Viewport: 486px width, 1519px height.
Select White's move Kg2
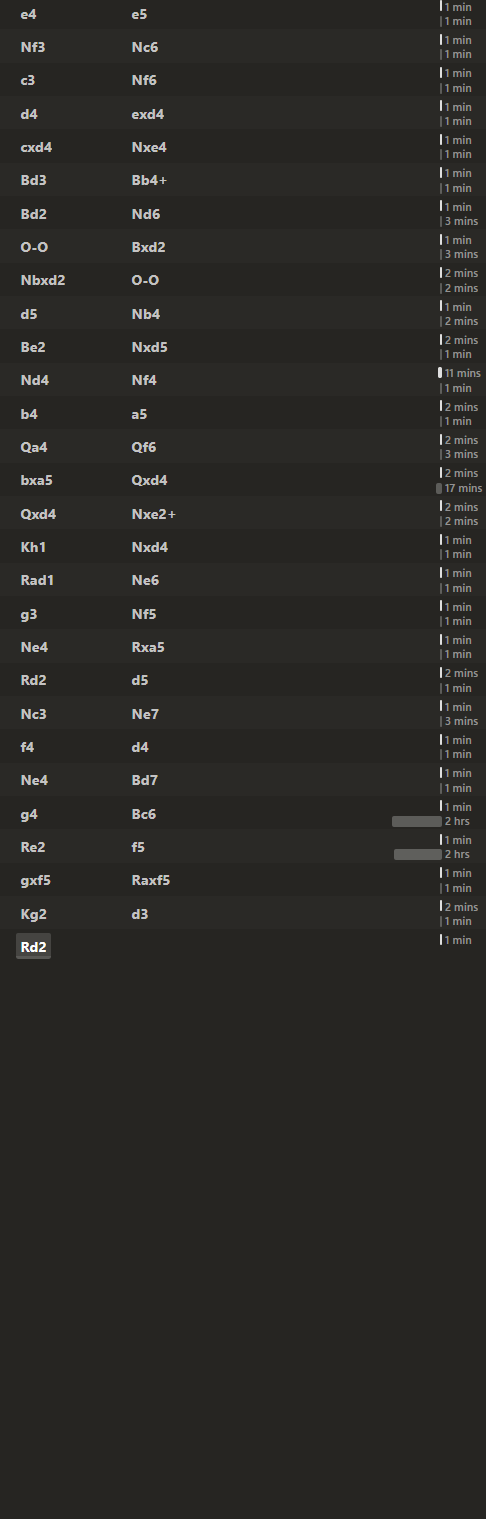(33, 914)
